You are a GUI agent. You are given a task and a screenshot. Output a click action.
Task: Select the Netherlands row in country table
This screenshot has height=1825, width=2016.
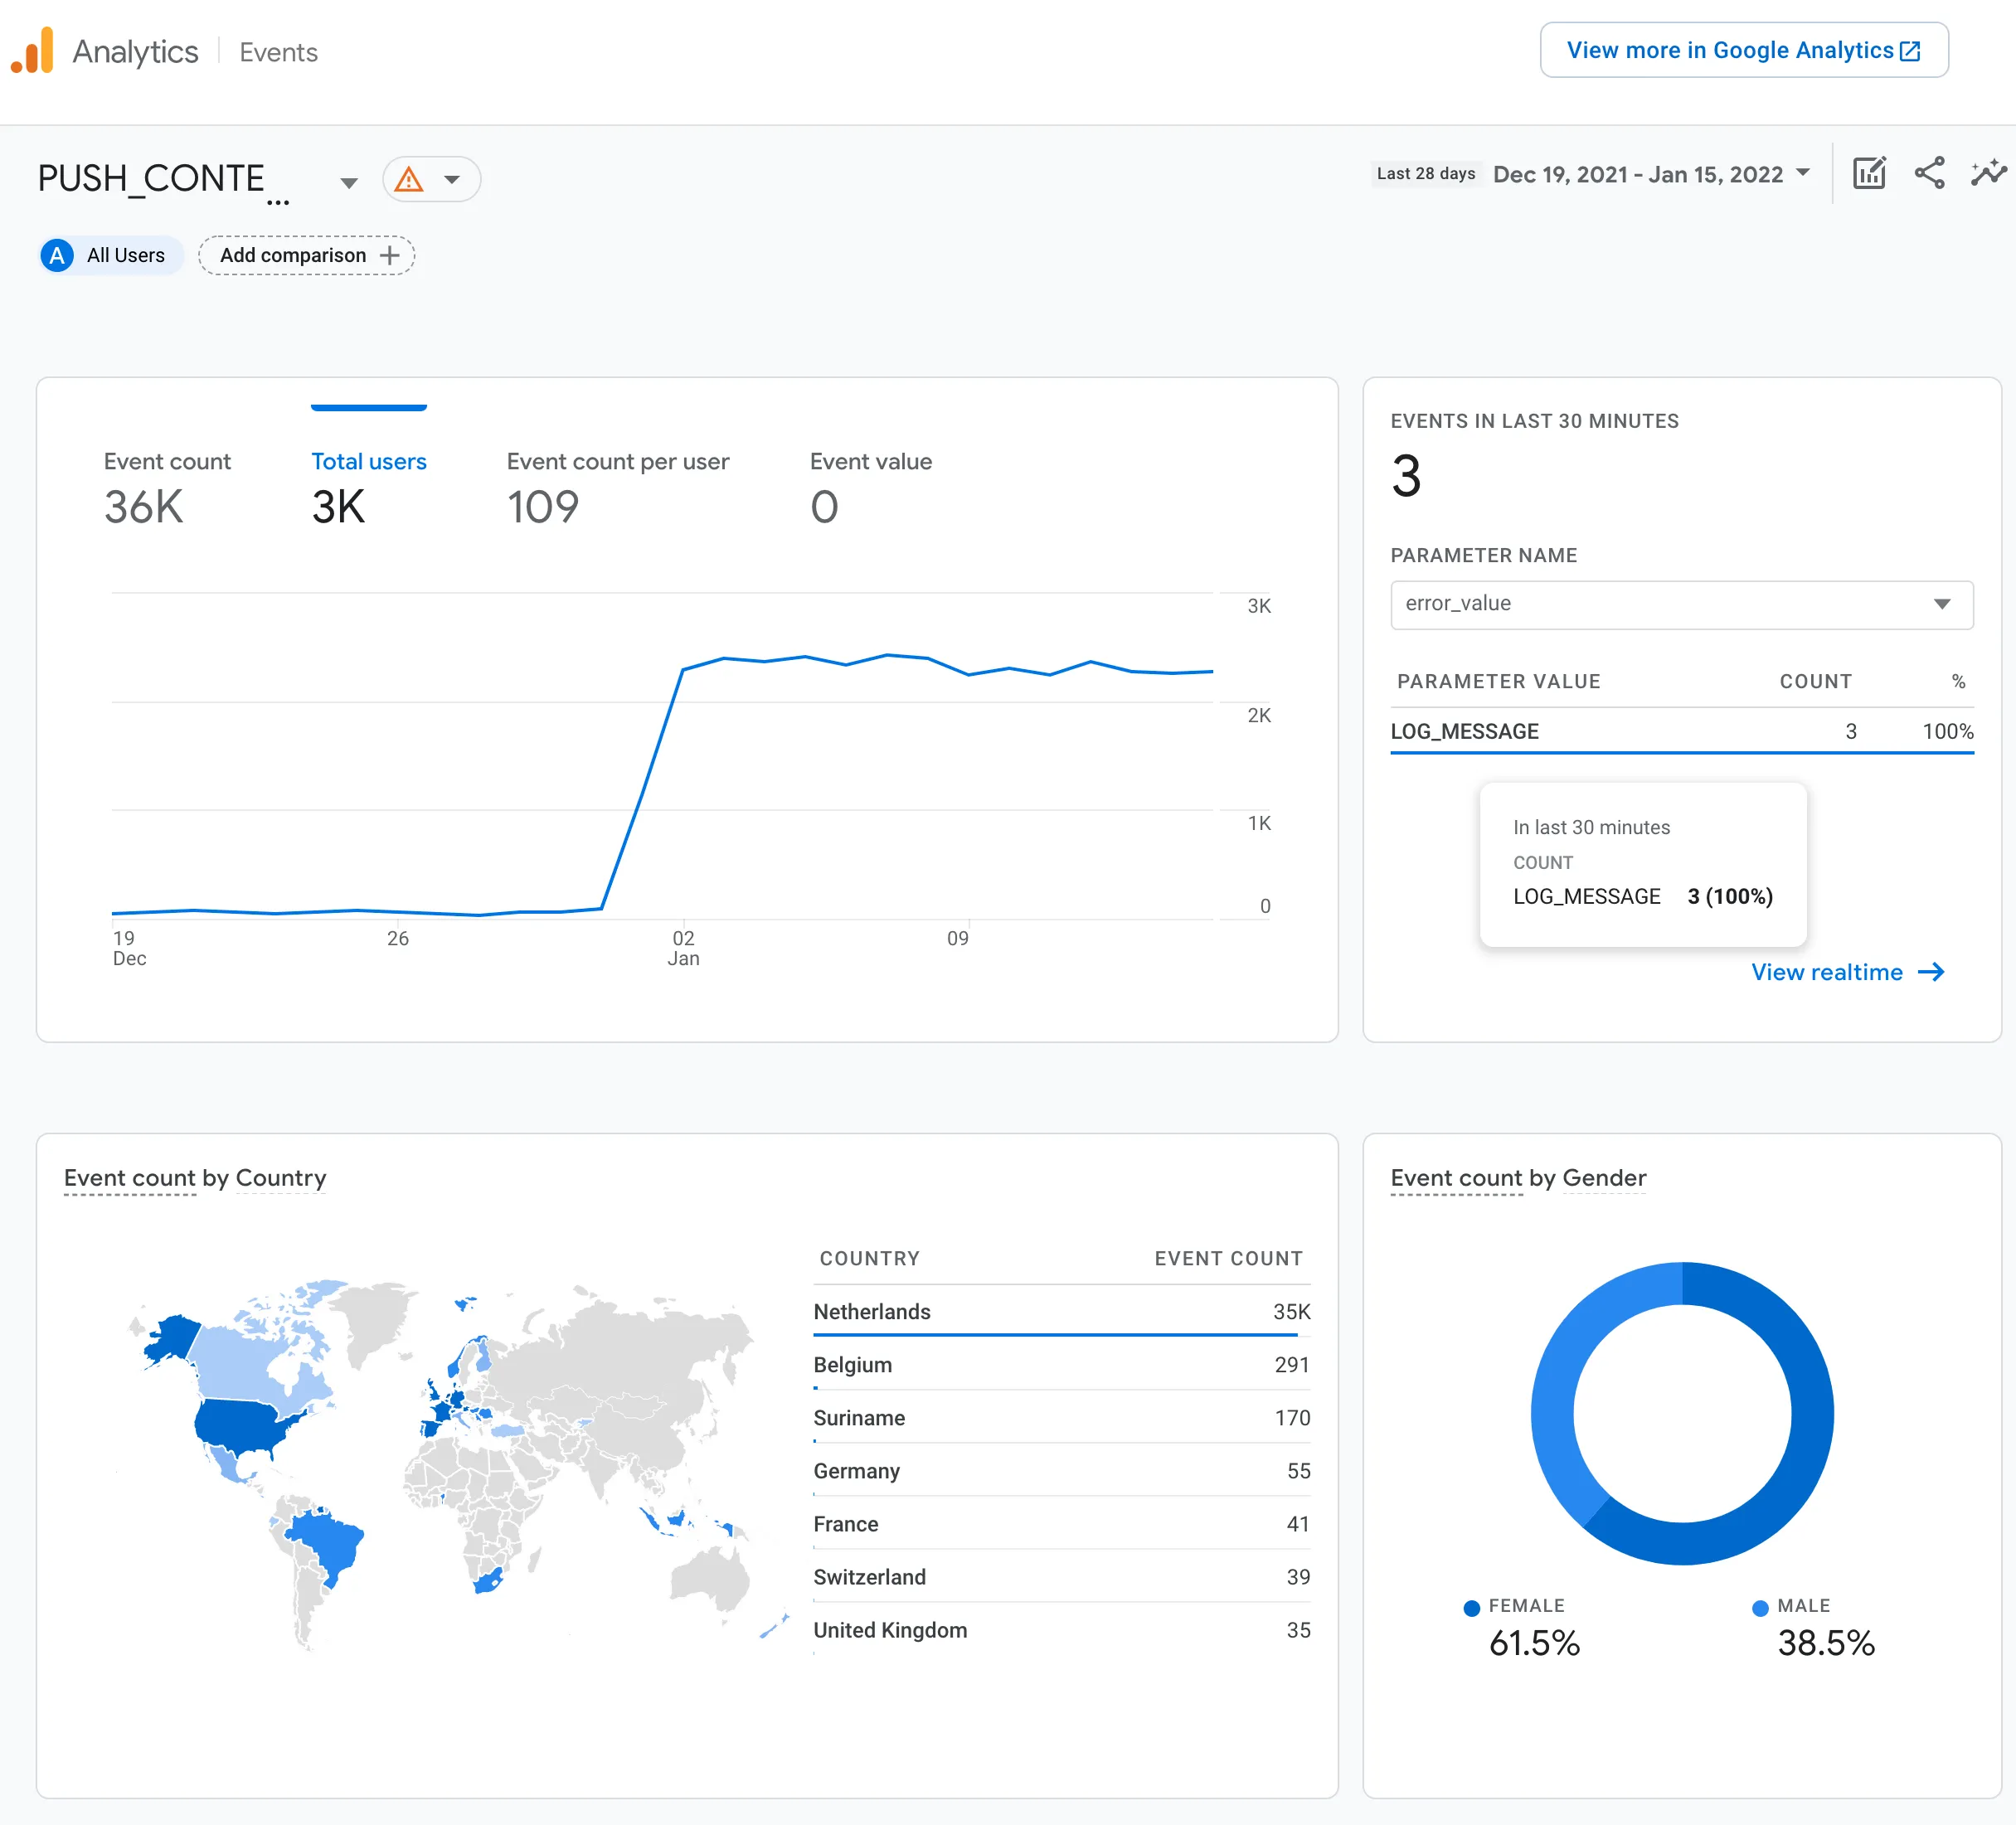(x=1060, y=1312)
